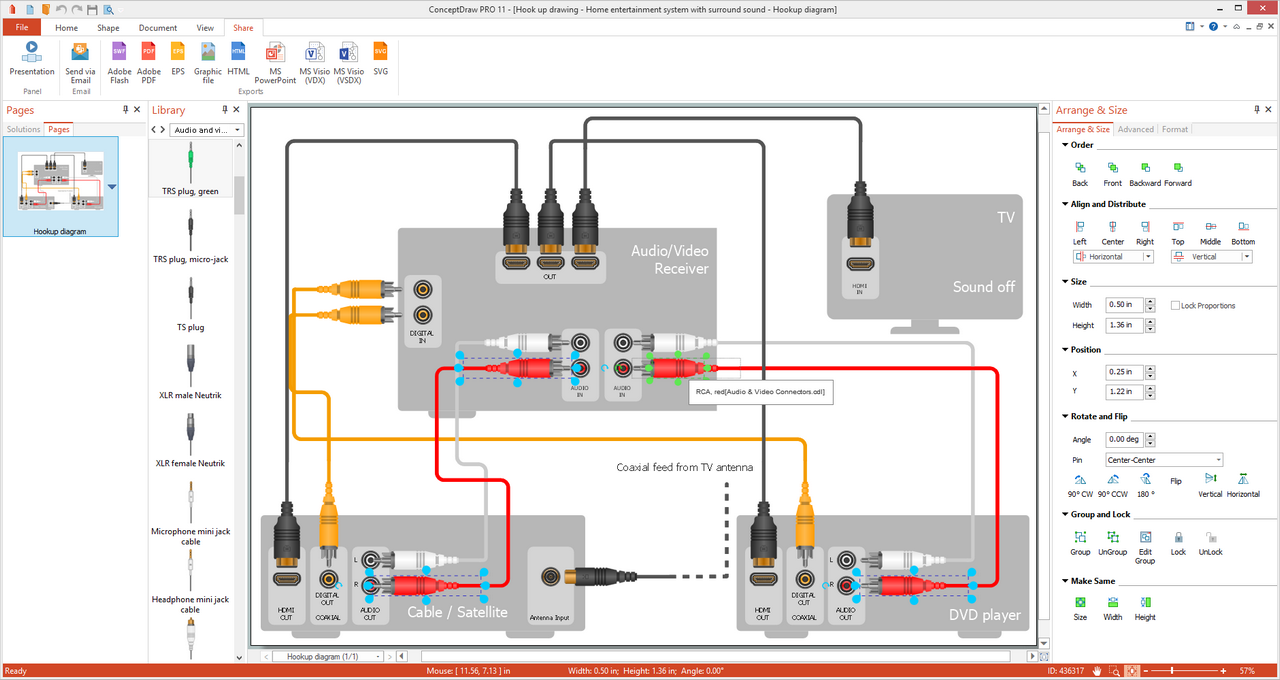The width and height of the screenshot is (1280, 680).
Task: Open the File menu
Action: click(x=22, y=28)
